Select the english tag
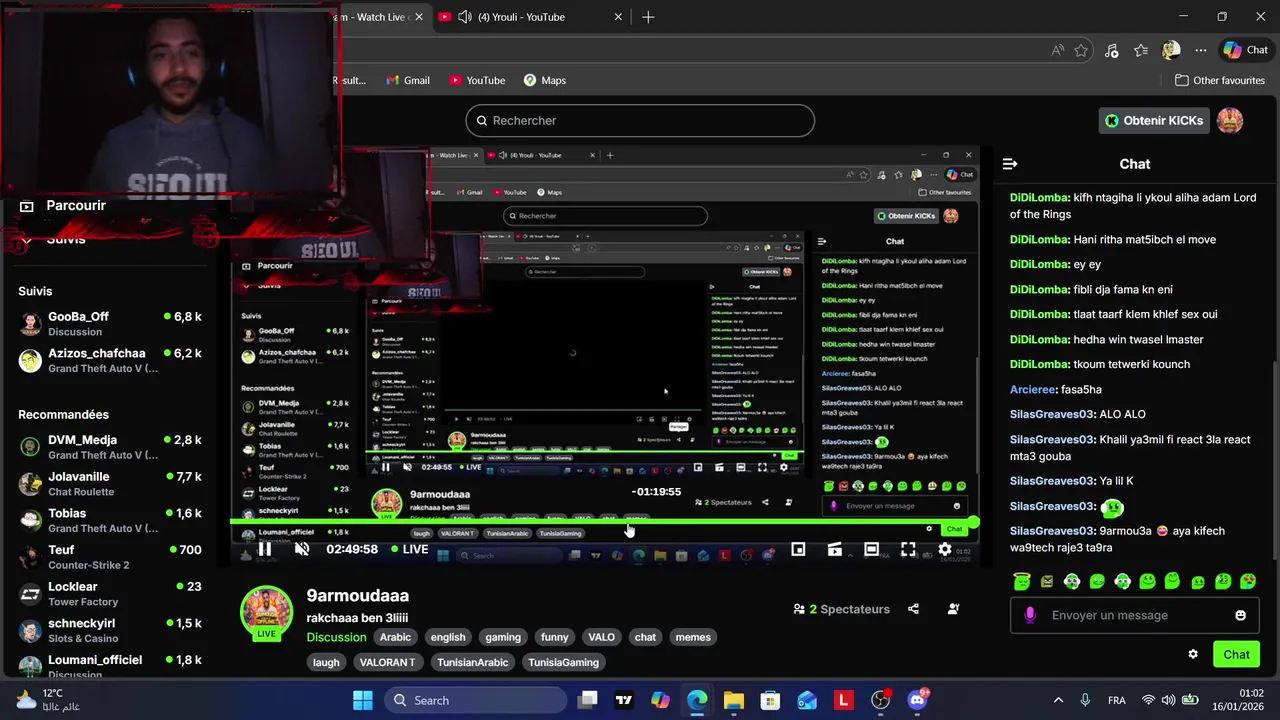This screenshot has width=1280, height=720. pyautogui.click(x=448, y=637)
